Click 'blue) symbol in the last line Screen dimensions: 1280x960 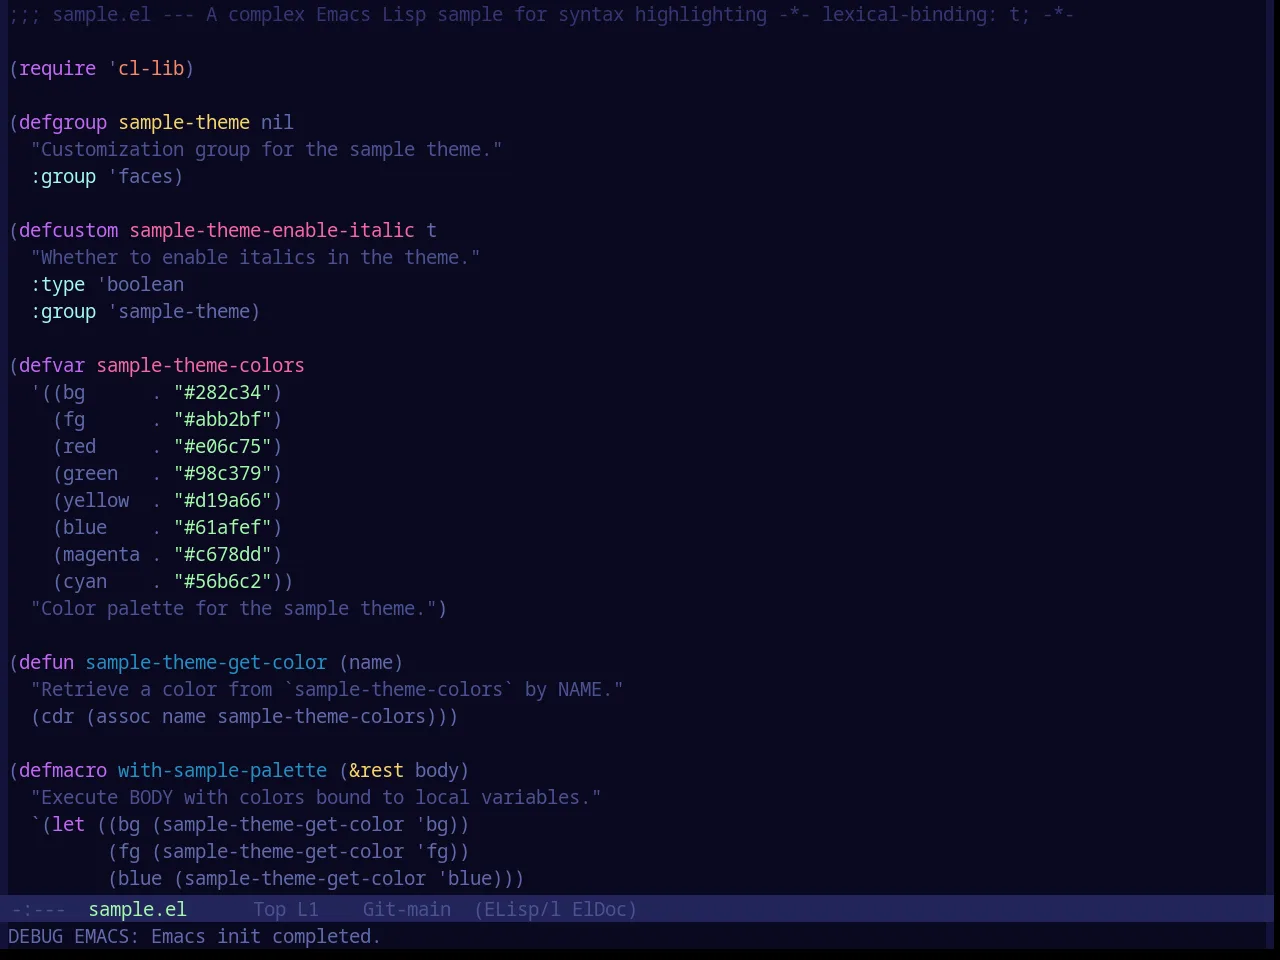470,878
